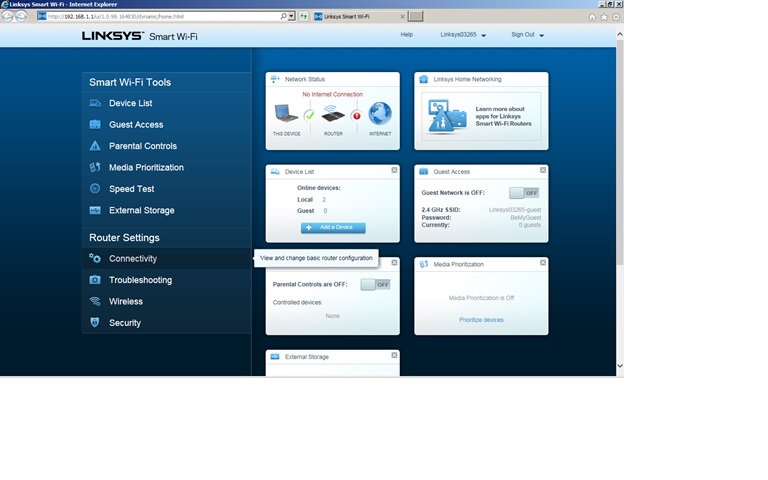The height and width of the screenshot is (480, 768).
Task: Click the Device List widget header icon
Action: [x=275, y=171]
